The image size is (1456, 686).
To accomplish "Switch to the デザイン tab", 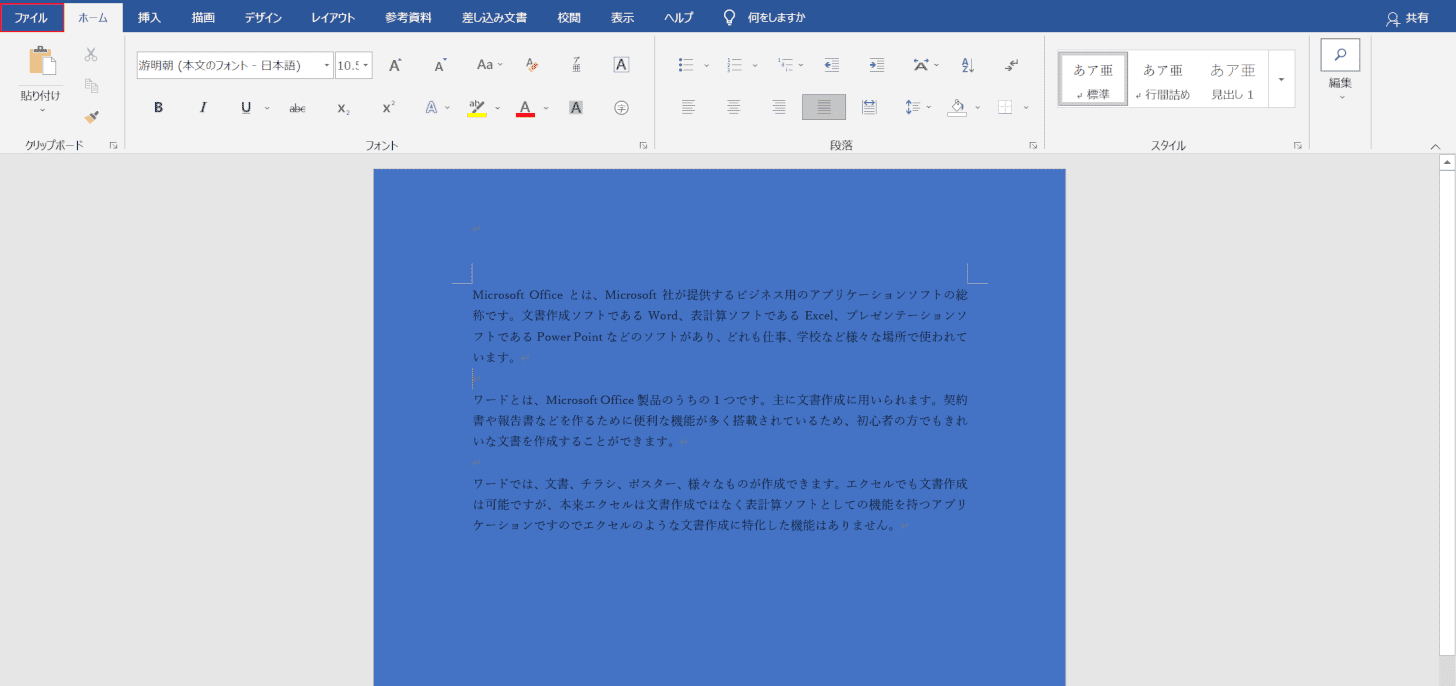I will 263,17.
